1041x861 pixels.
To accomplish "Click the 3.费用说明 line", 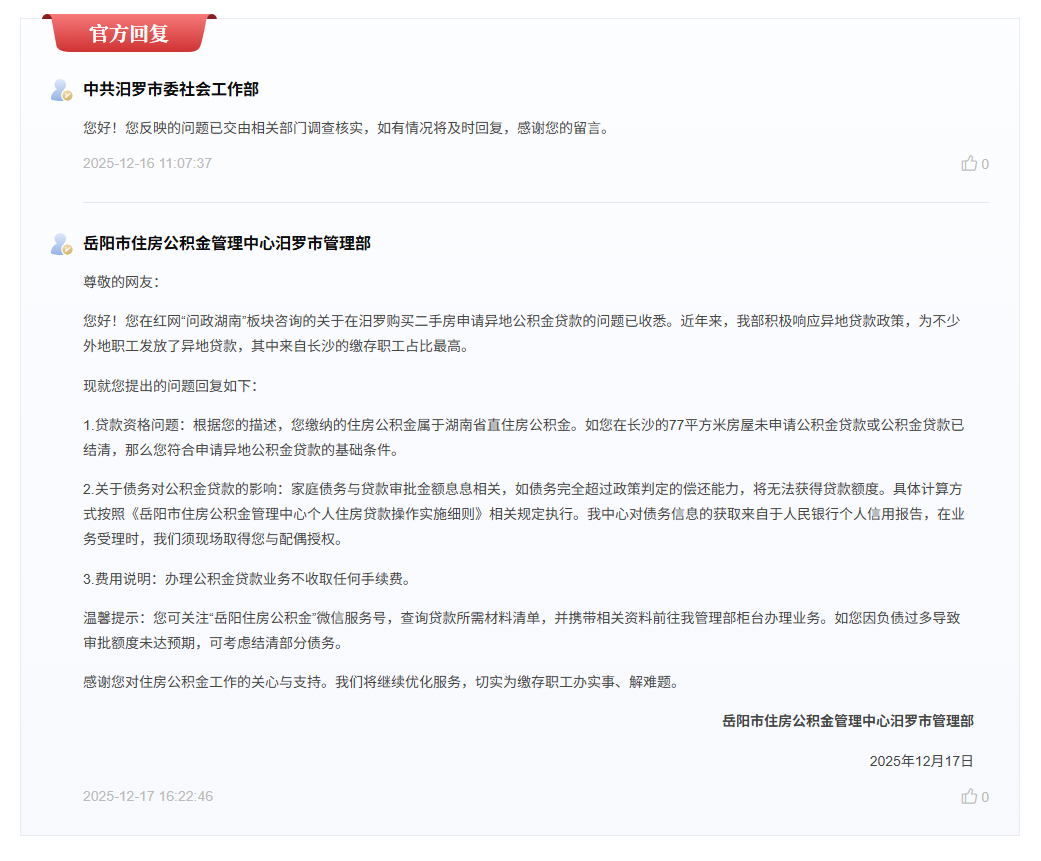I will coord(246,579).
